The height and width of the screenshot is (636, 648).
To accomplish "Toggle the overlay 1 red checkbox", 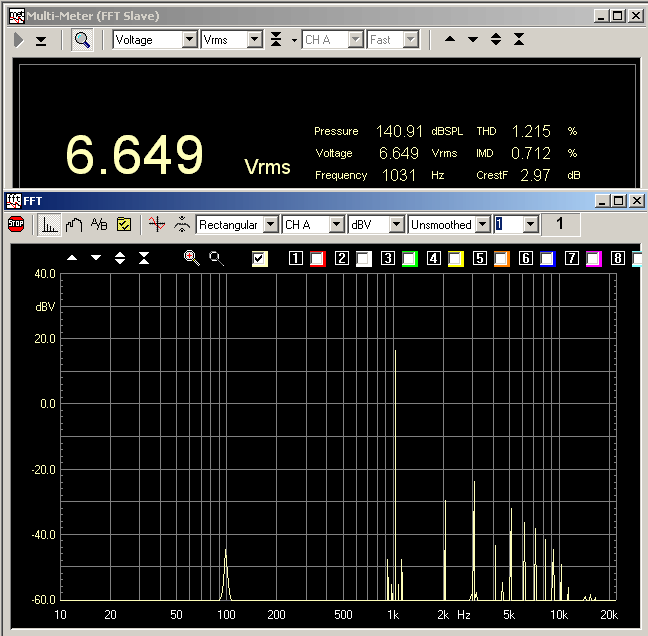I will tap(317, 259).
